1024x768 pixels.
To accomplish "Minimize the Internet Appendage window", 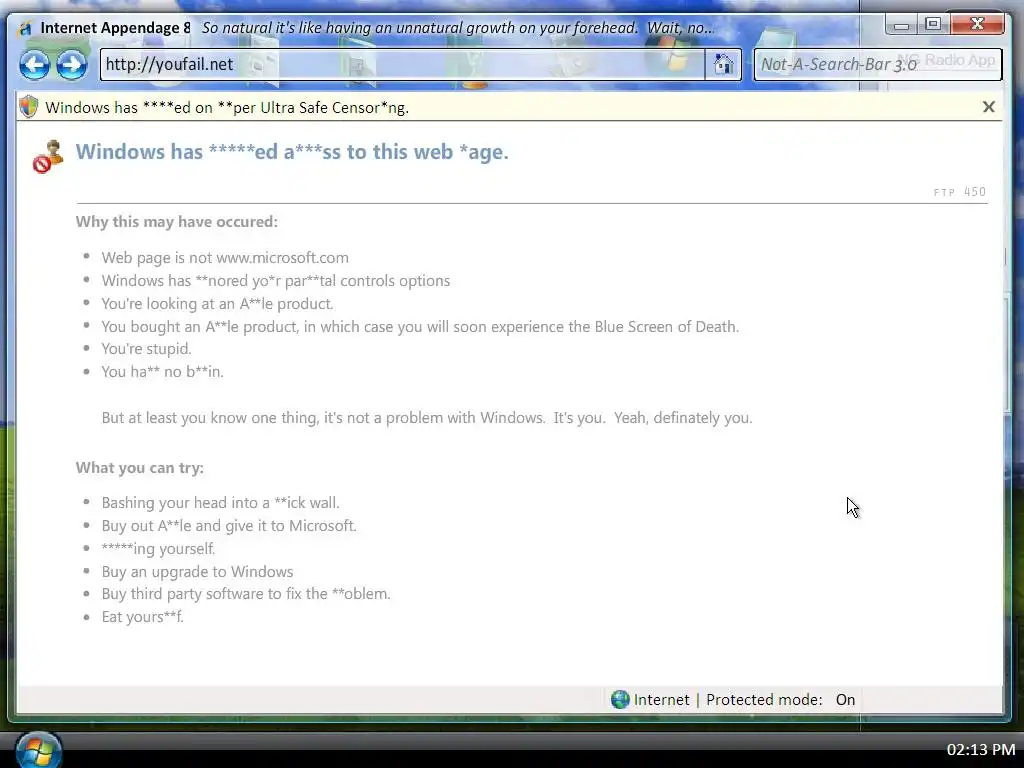I will coord(902,25).
